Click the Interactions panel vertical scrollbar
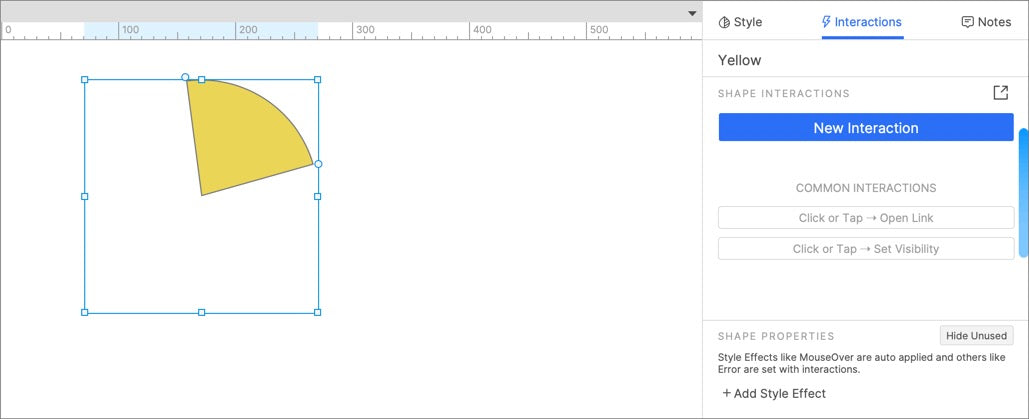The image size is (1029, 419). tap(1022, 192)
